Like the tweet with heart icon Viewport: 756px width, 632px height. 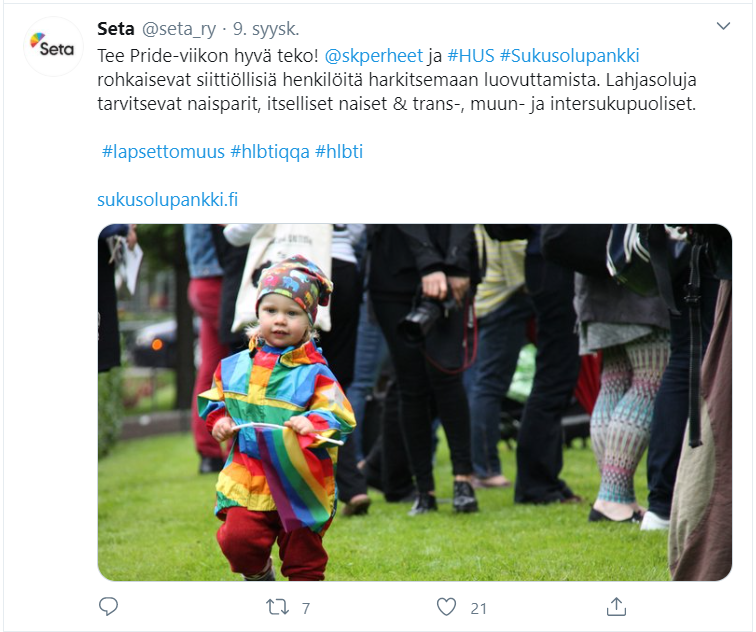[x=446, y=607]
